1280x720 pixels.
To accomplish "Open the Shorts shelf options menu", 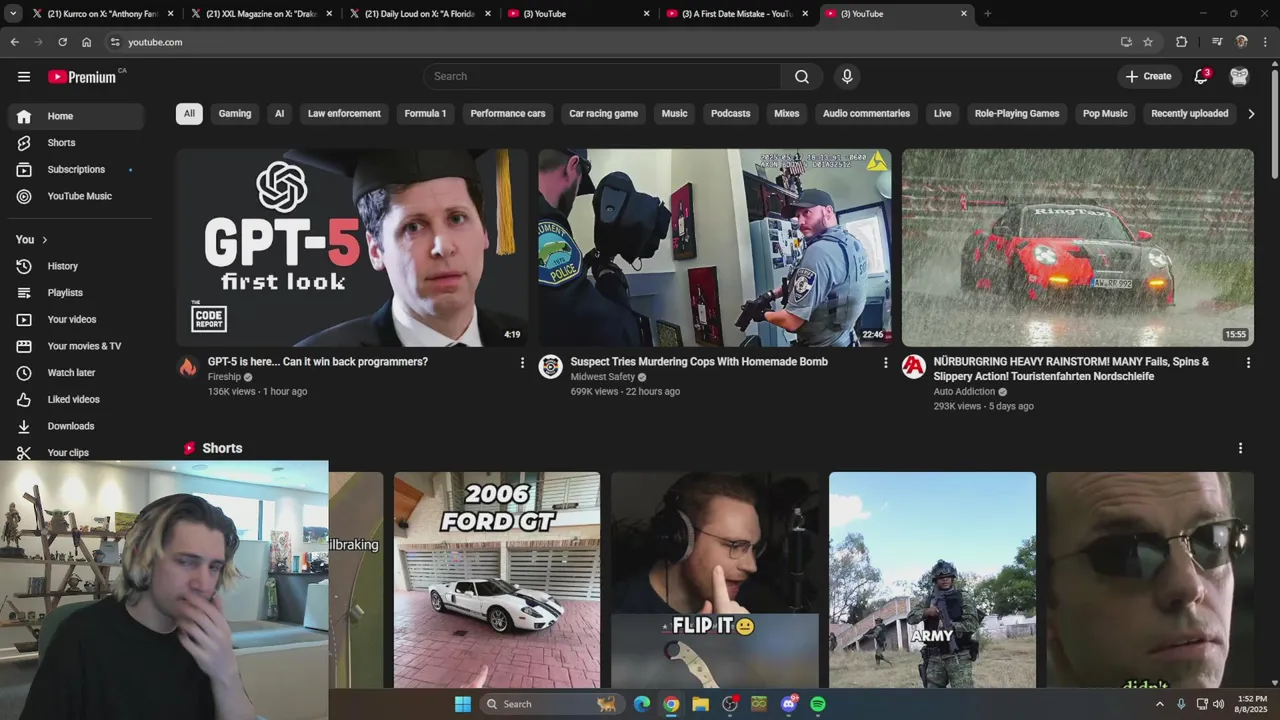I will pyautogui.click(x=1240, y=448).
